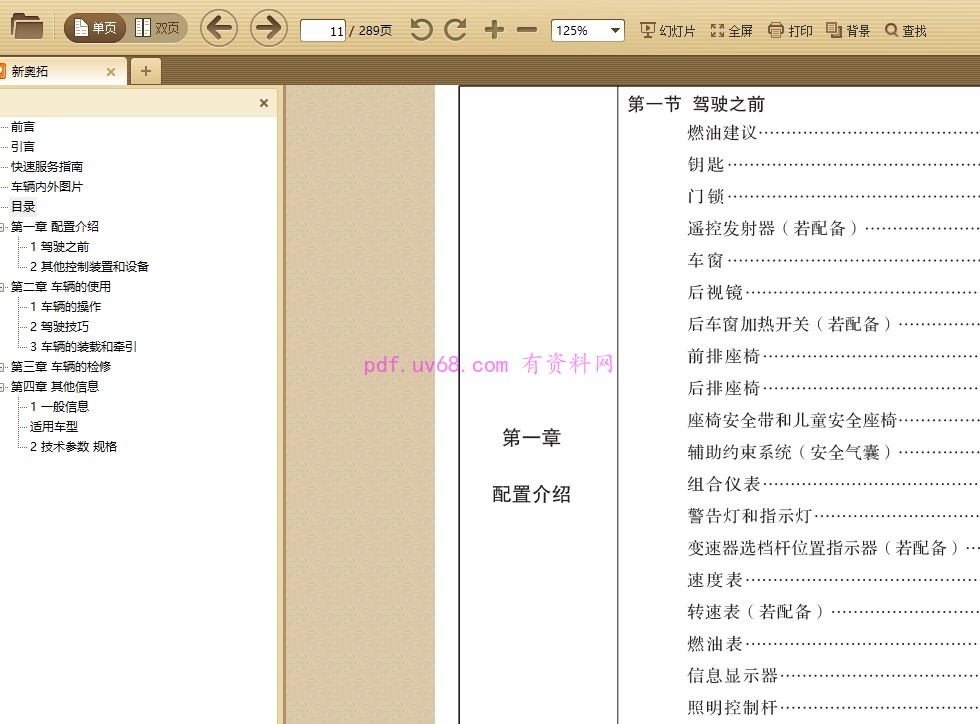980x724 pixels.
Task: Open the print dialog (打印)
Action: click(x=790, y=31)
